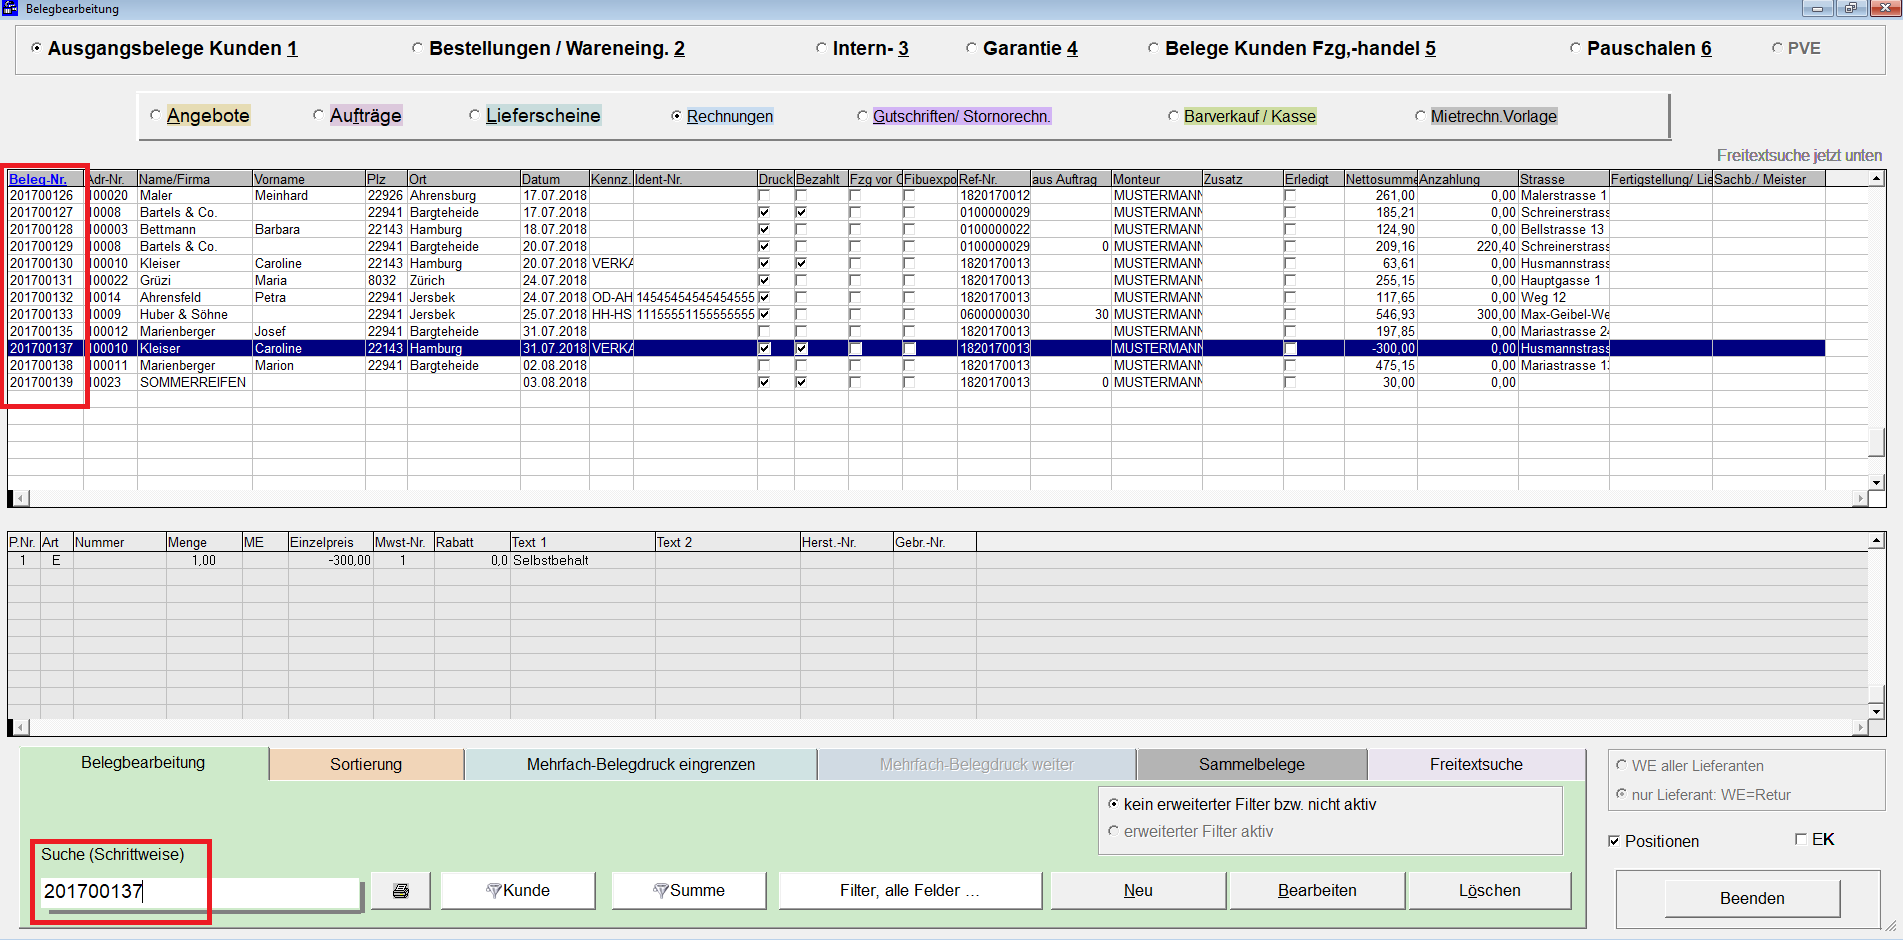Click the Bearbeiten button
Screen dimensions: 1903x940
click(x=1317, y=890)
